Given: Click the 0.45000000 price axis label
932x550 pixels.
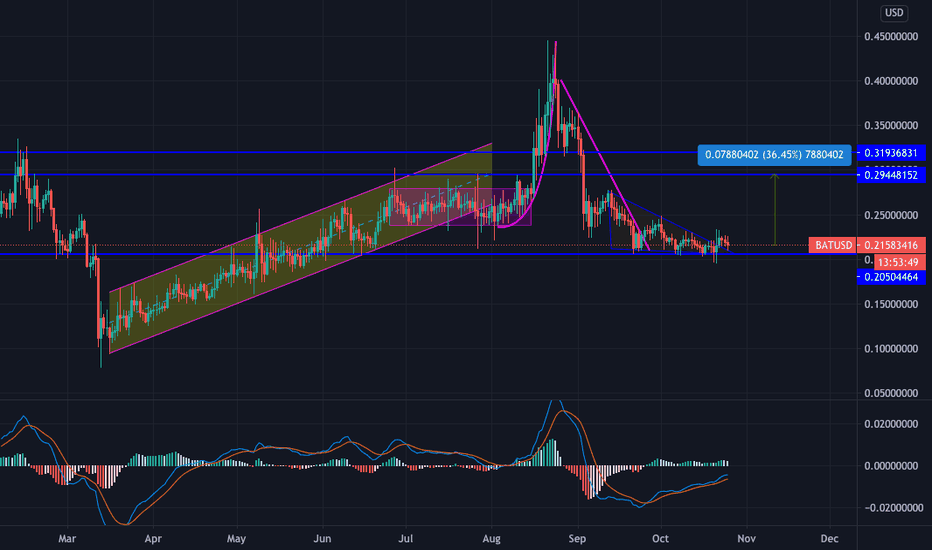Looking at the screenshot, I should tap(891, 36).
